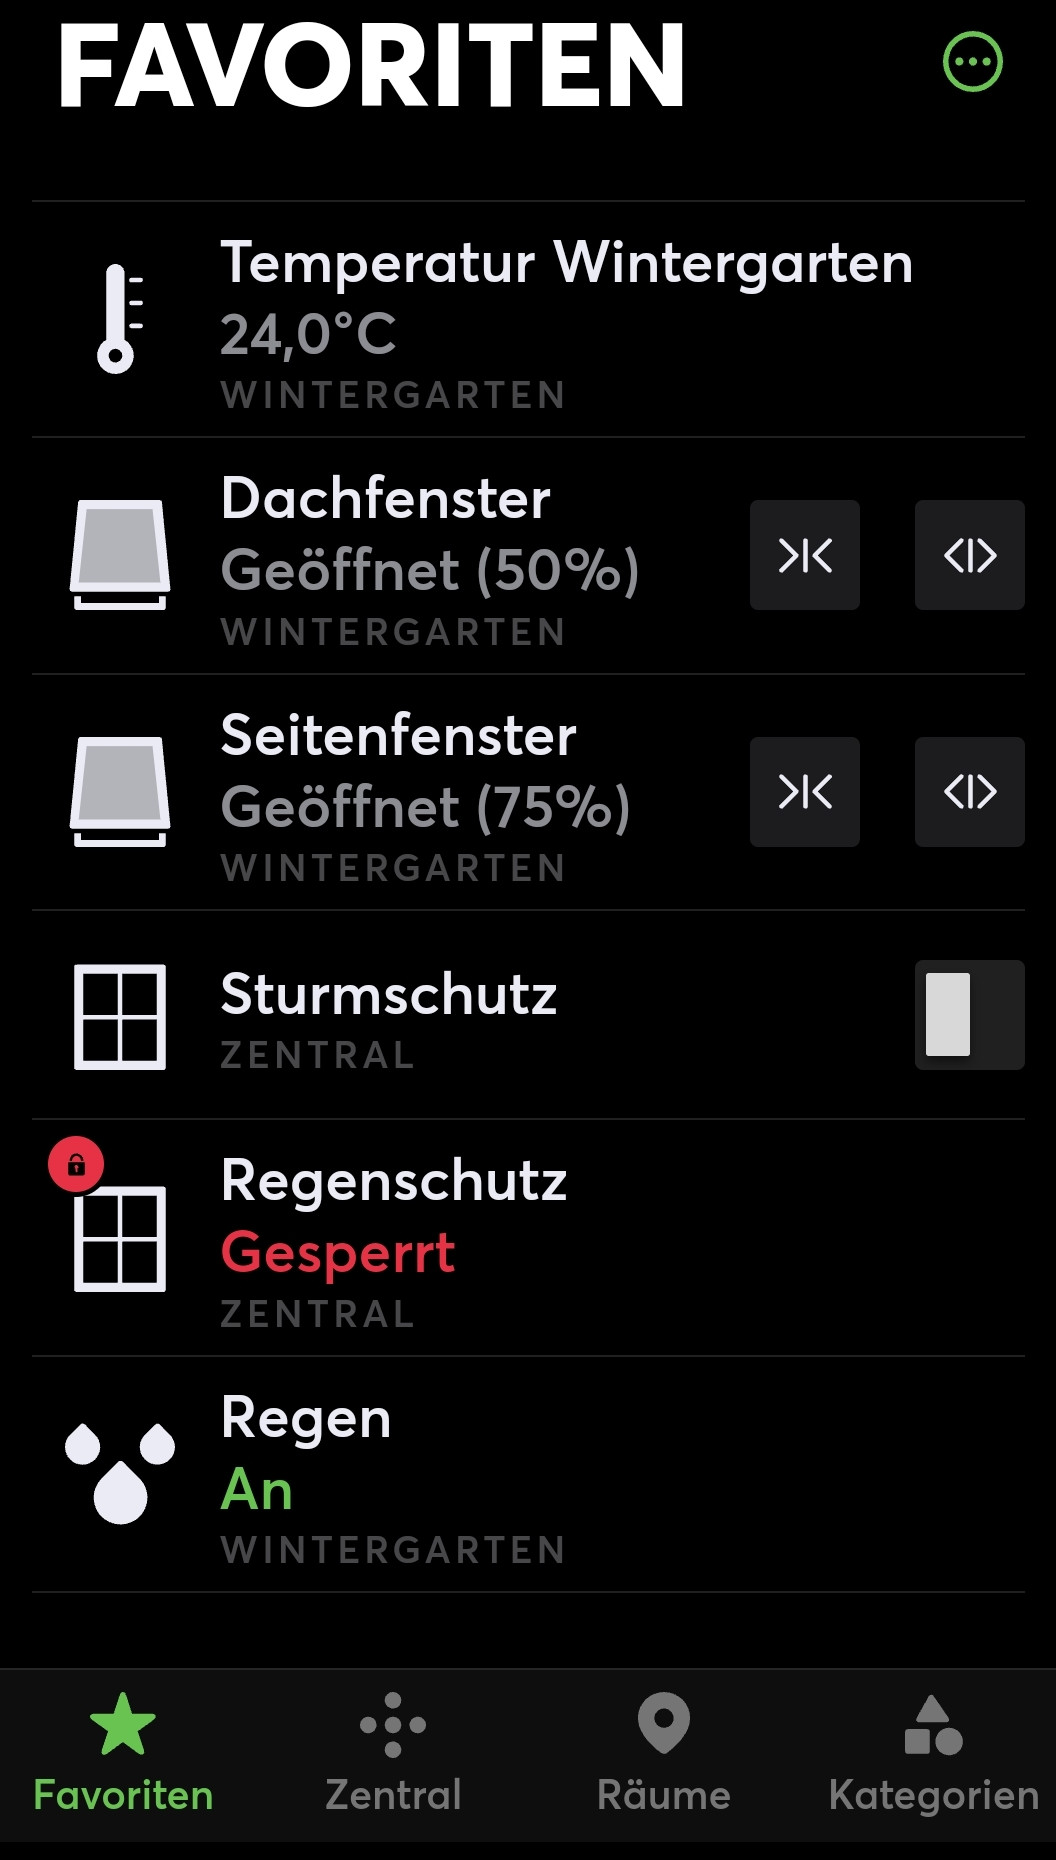Tap the raindrops icon for Regen

120,1473
